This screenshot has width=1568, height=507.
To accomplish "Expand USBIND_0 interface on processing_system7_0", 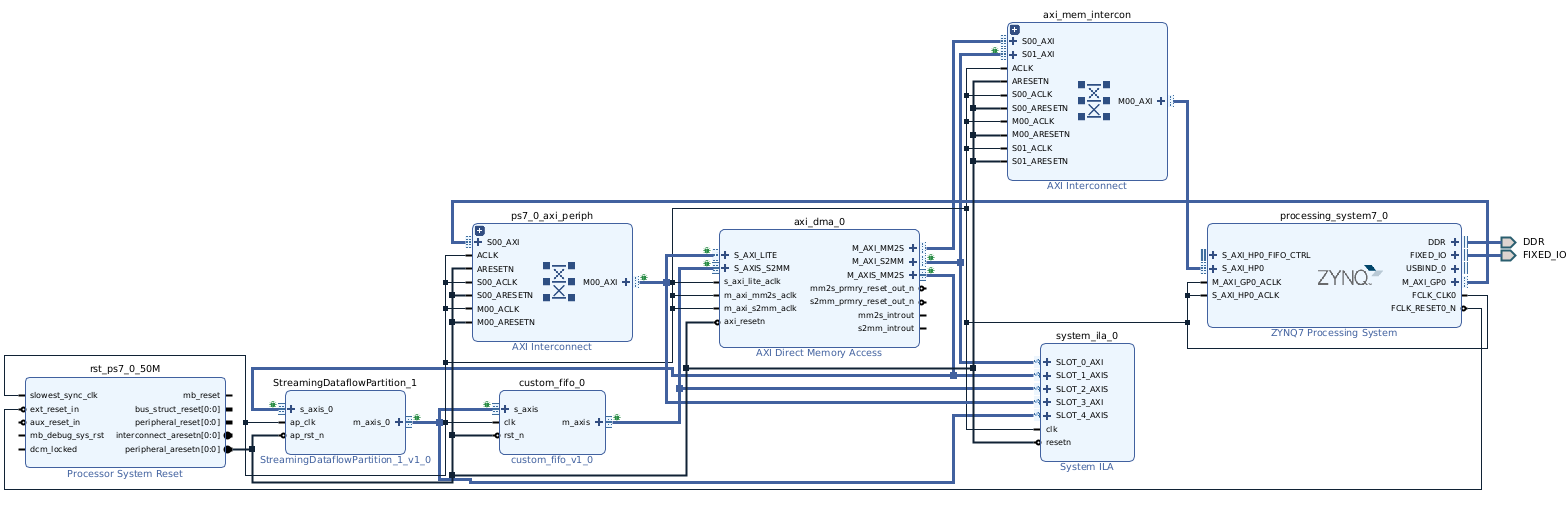I will 1455,268.
